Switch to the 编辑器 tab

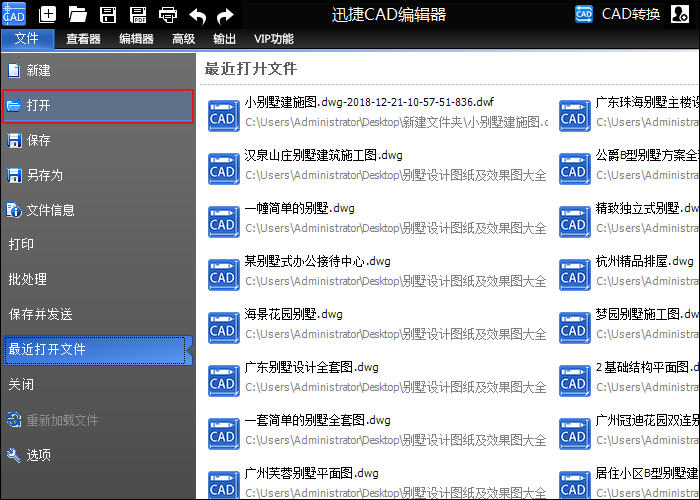click(x=136, y=39)
